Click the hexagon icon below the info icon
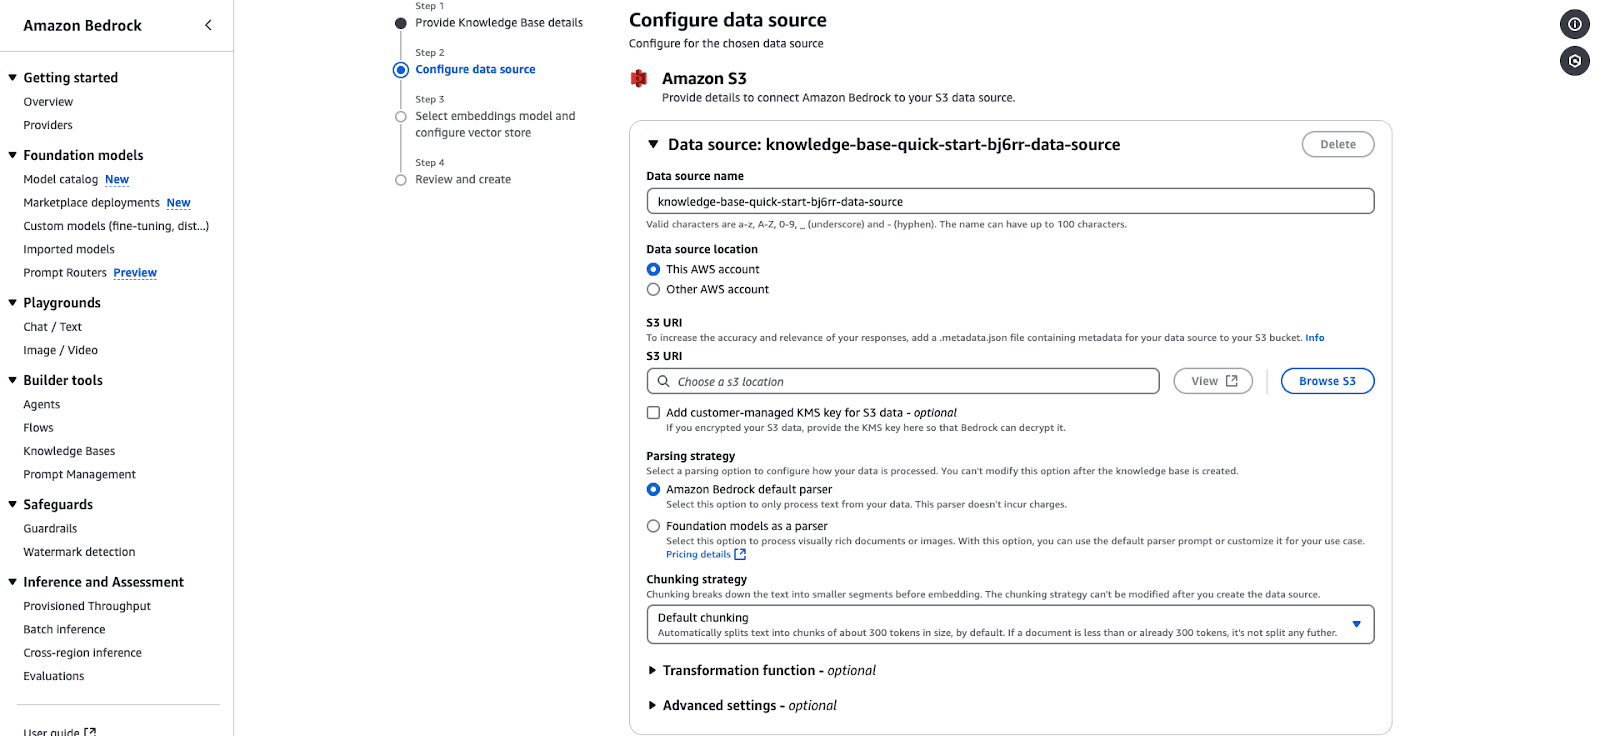 pyautogui.click(x=1574, y=61)
